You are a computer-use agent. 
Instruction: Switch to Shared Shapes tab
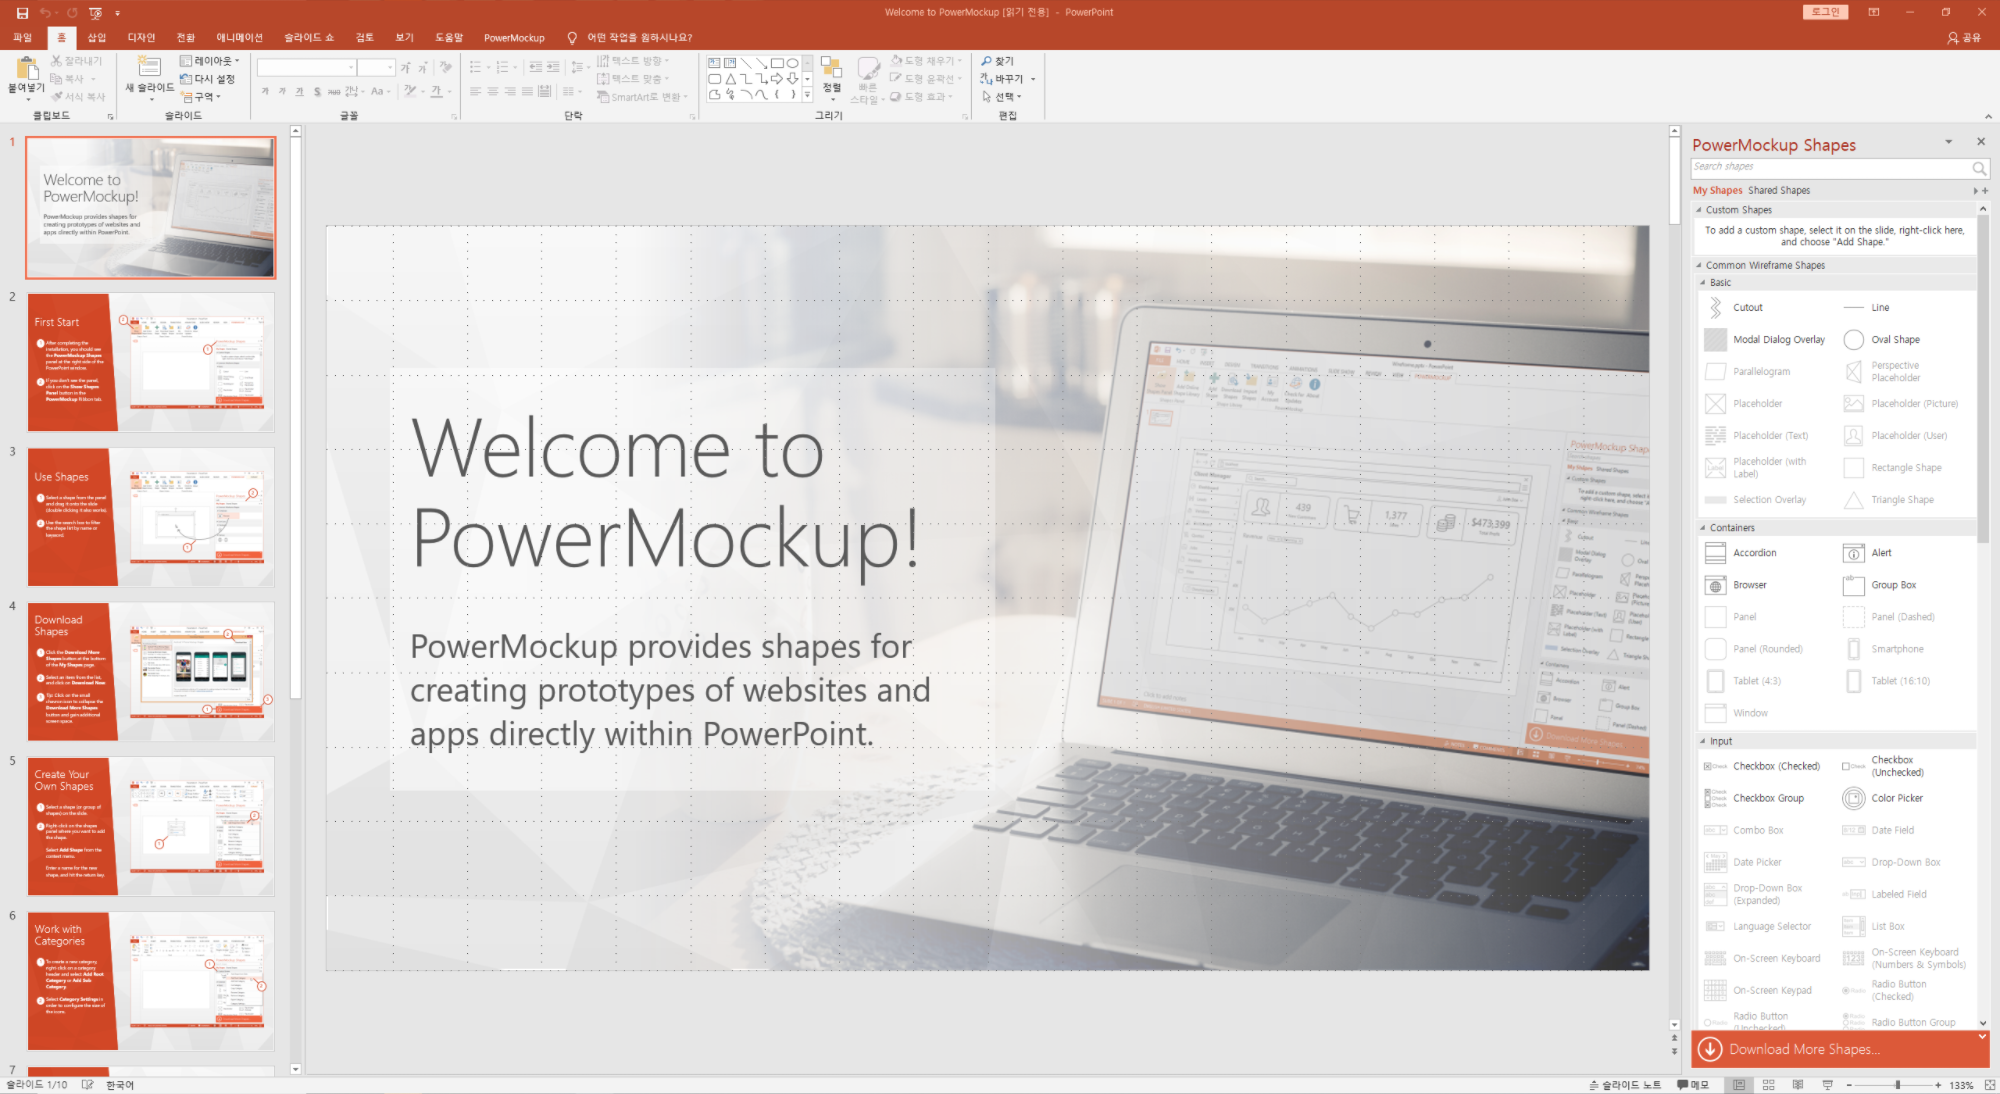click(1778, 190)
